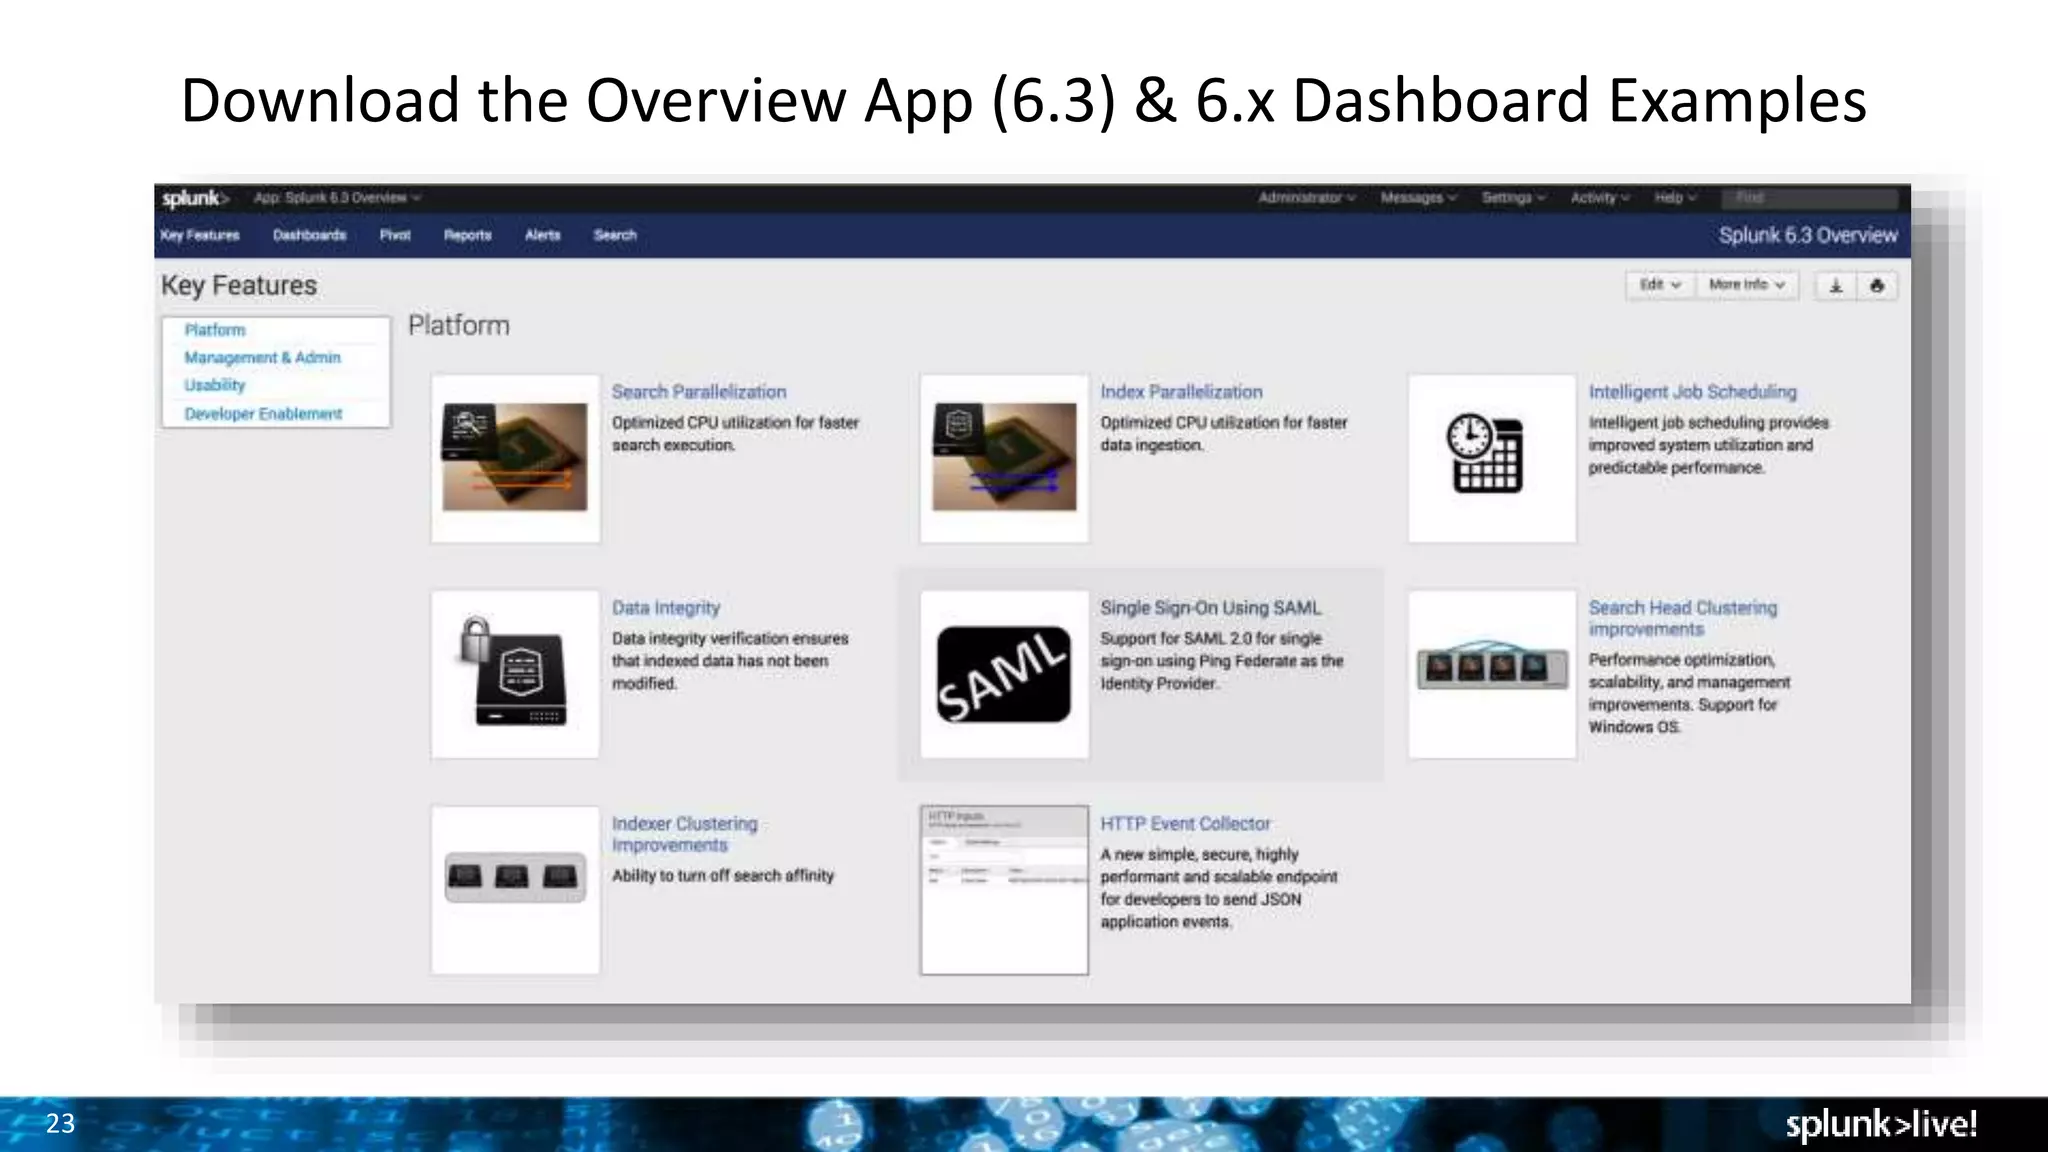Click the Search Head Clustering icon
This screenshot has width=2048, height=1152.
(x=1492, y=674)
